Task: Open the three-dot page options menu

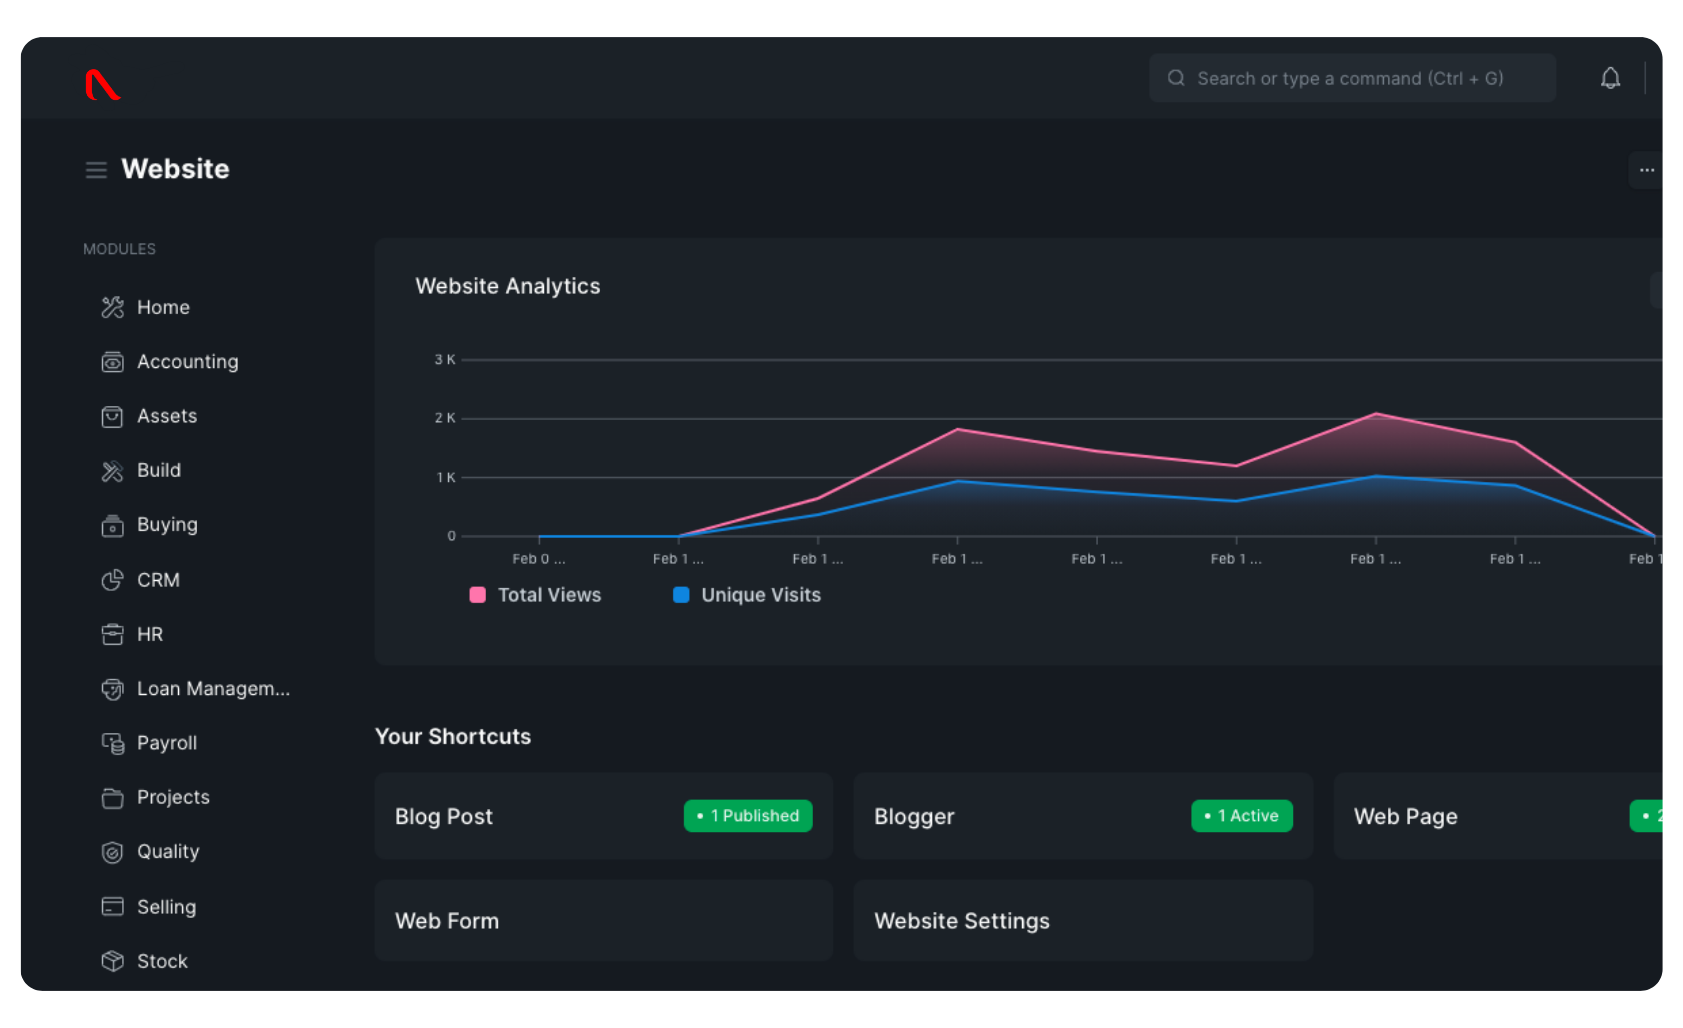Action: click(1646, 170)
